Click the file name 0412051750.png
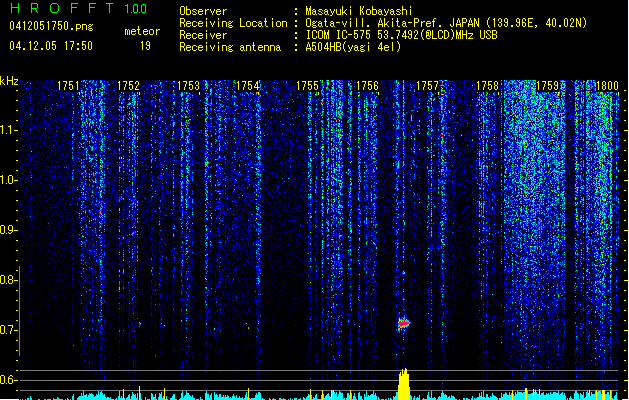The height and width of the screenshot is (400, 629). pyautogui.click(x=51, y=26)
